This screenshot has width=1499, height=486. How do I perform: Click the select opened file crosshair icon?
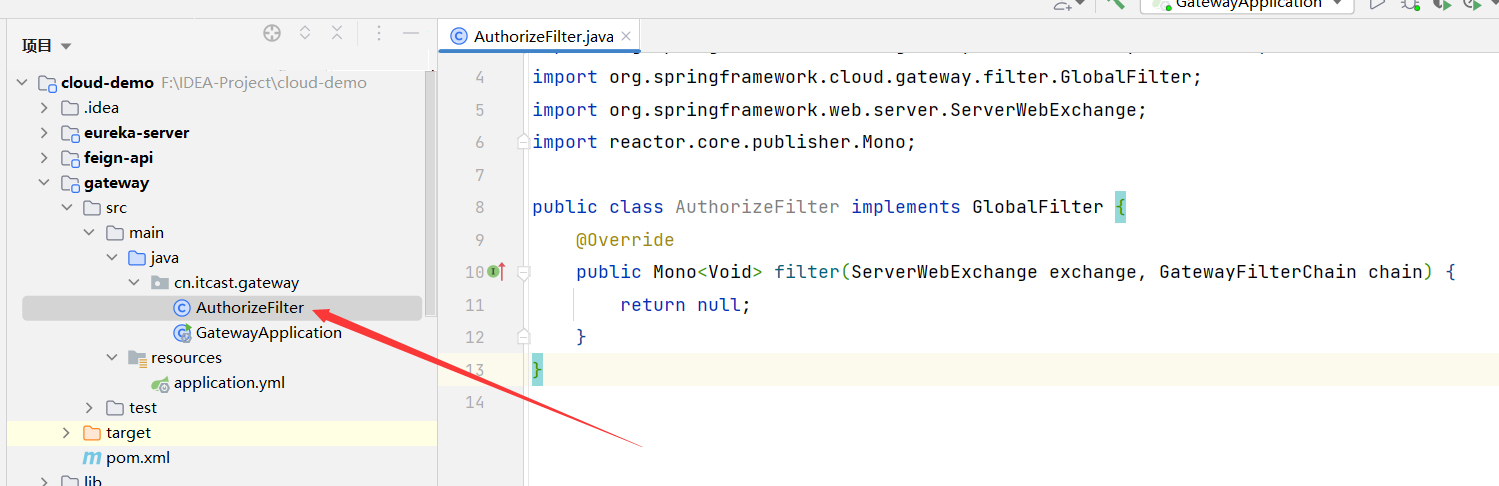click(x=272, y=34)
